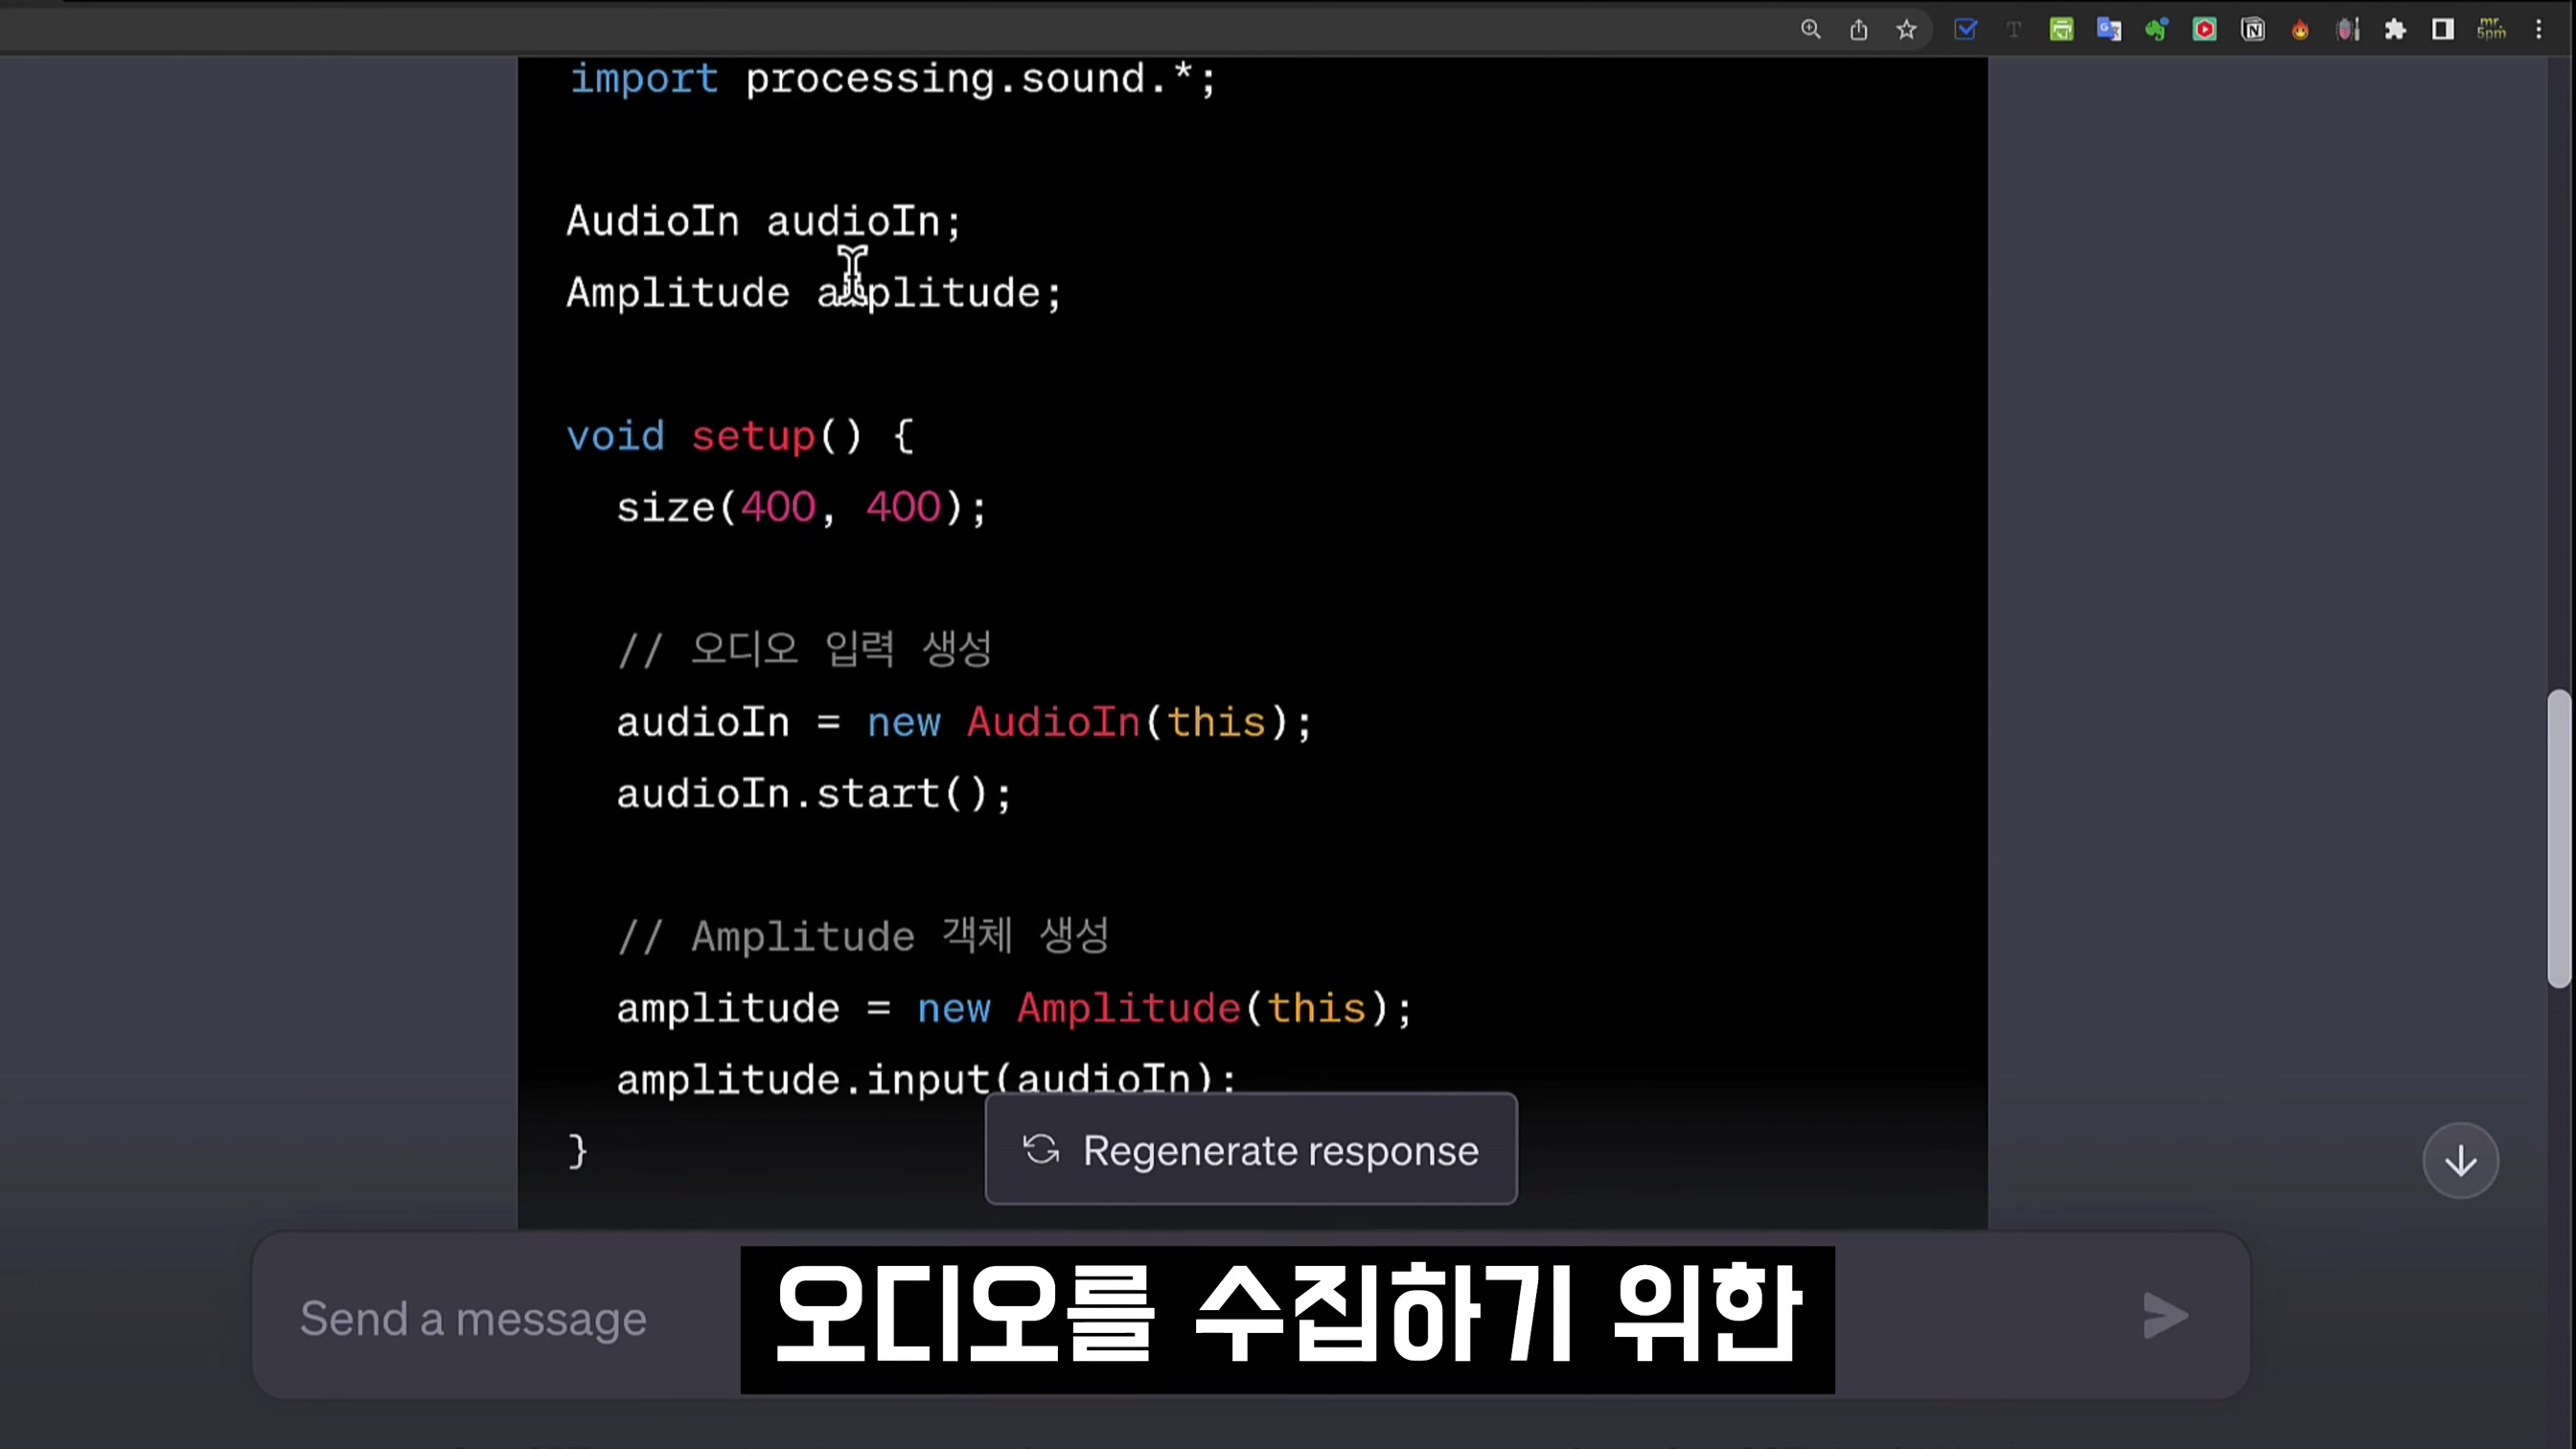Click the comment '// 오디오 입력 생성'
2576x1449 pixels.
pyautogui.click(x=804, y=650)
